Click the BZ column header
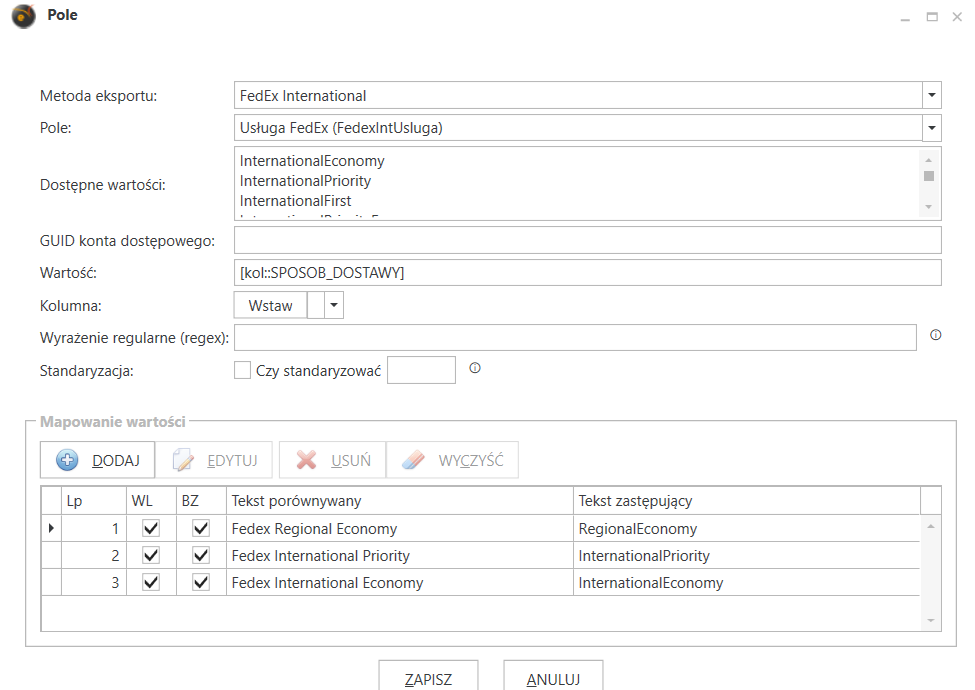 coord(201,501)
